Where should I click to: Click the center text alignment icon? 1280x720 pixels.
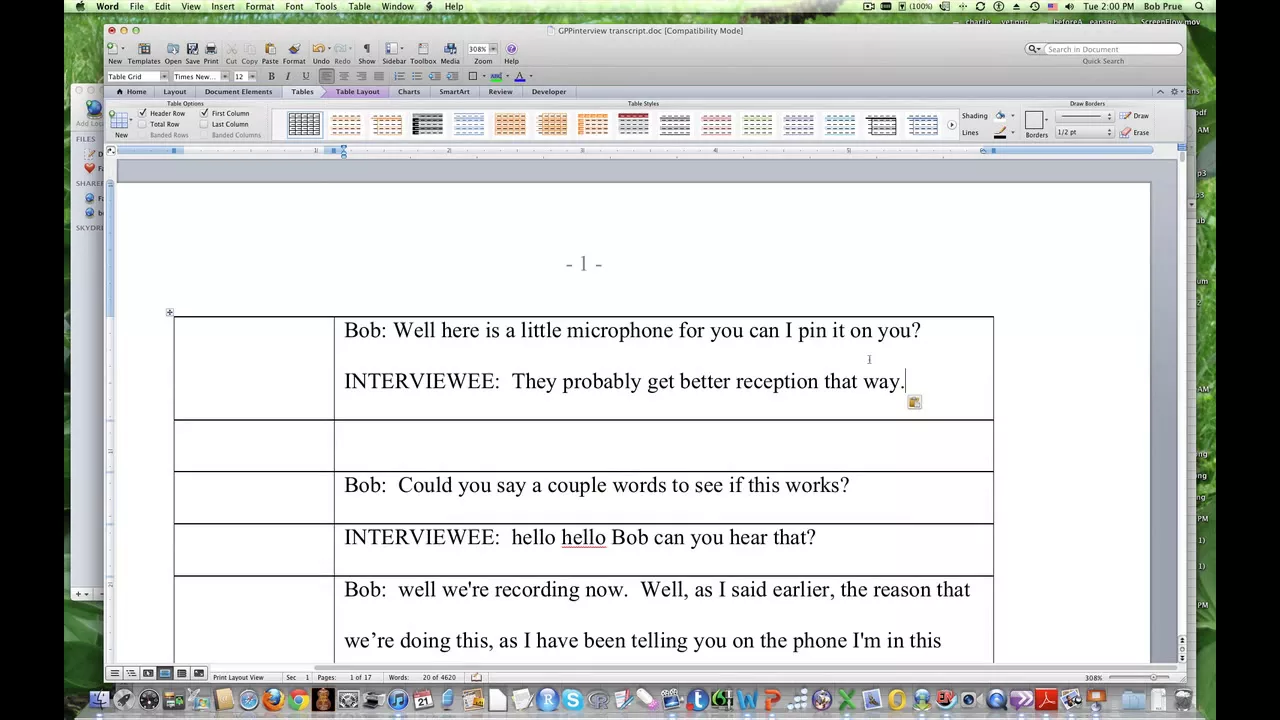click(344, 77)
